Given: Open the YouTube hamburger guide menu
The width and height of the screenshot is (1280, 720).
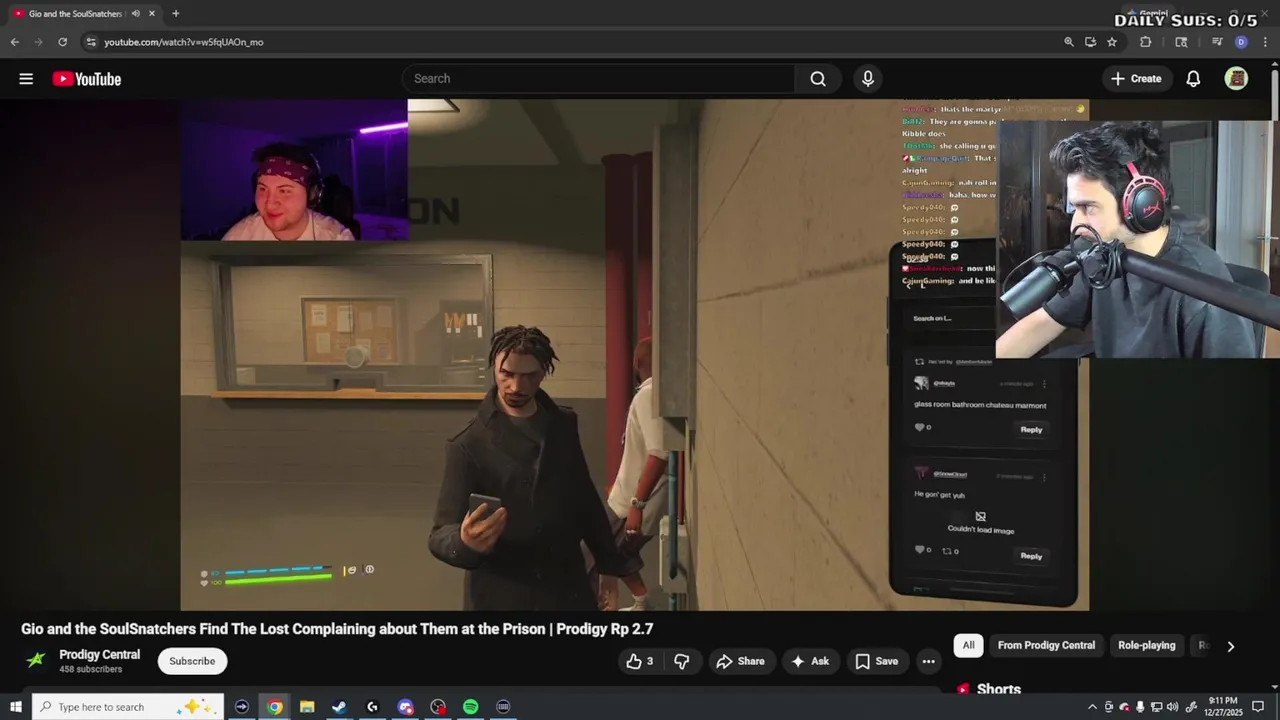Looking at the screenshot, I should pyautogui.click(x=26, y=79).
